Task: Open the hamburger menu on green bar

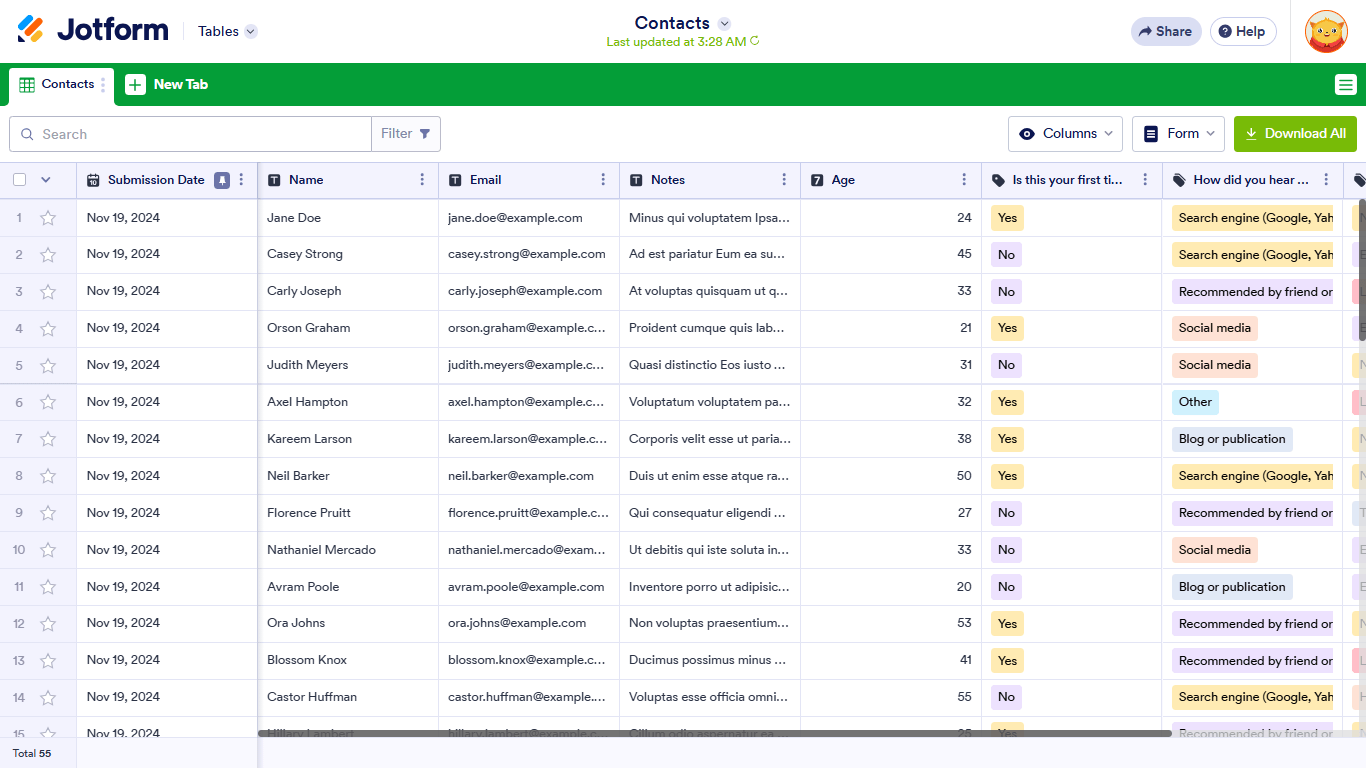Action: coord(1345,85)
